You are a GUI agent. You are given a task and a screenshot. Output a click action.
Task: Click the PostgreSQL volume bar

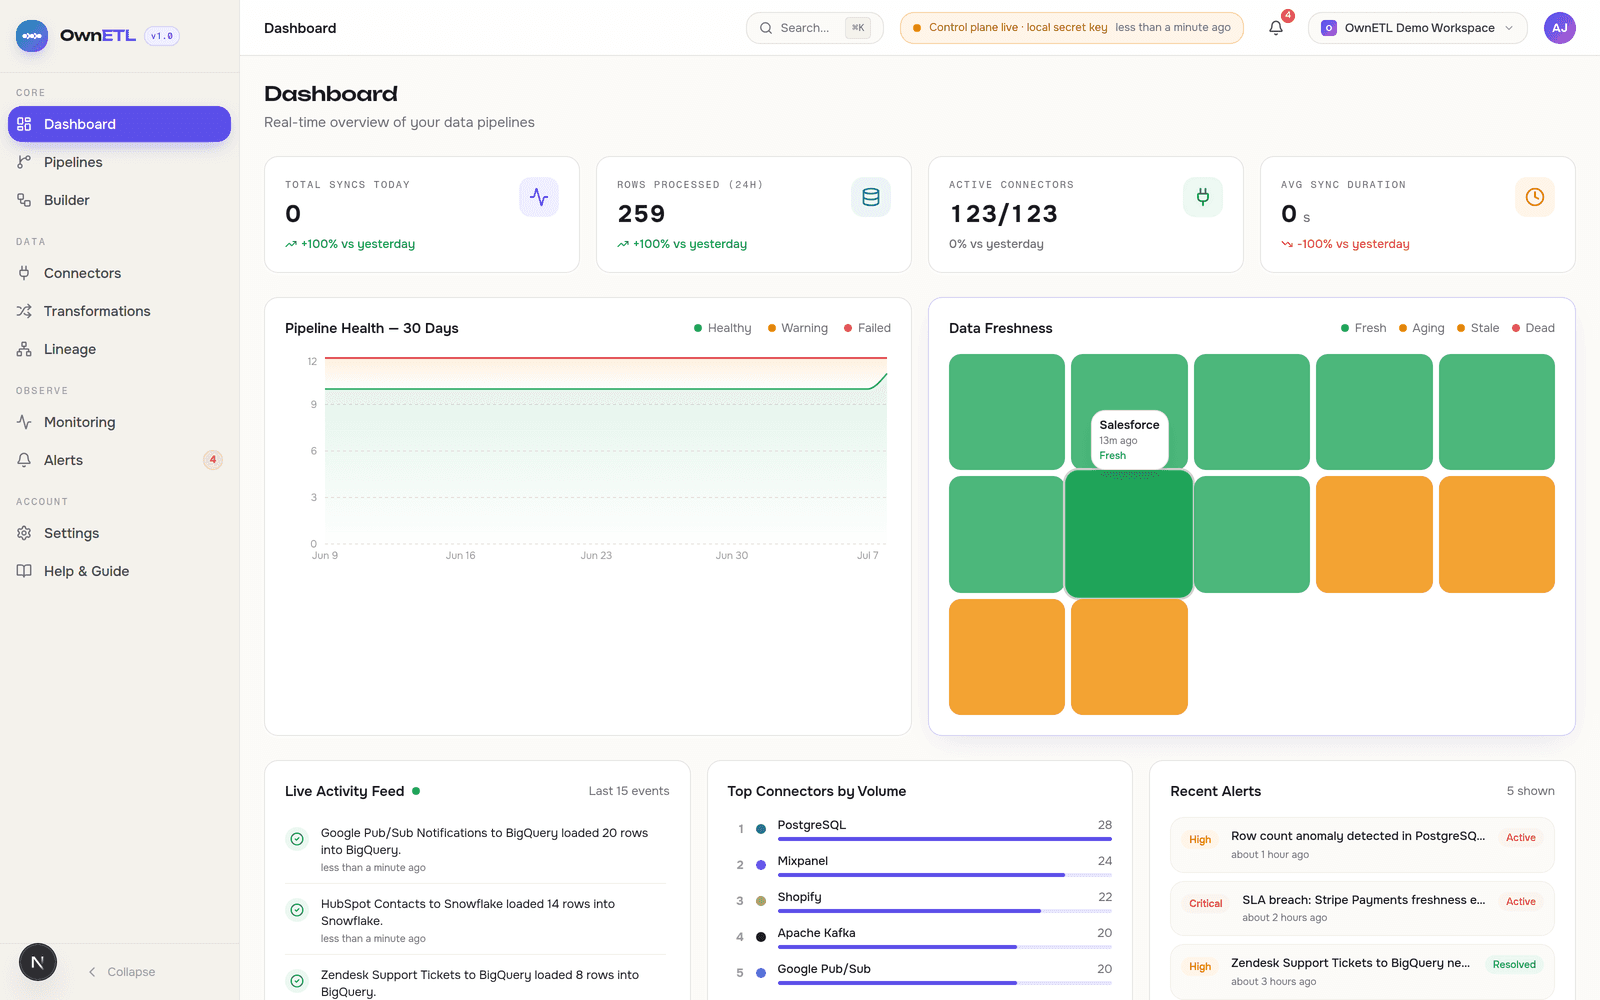(x=945, y=839)
